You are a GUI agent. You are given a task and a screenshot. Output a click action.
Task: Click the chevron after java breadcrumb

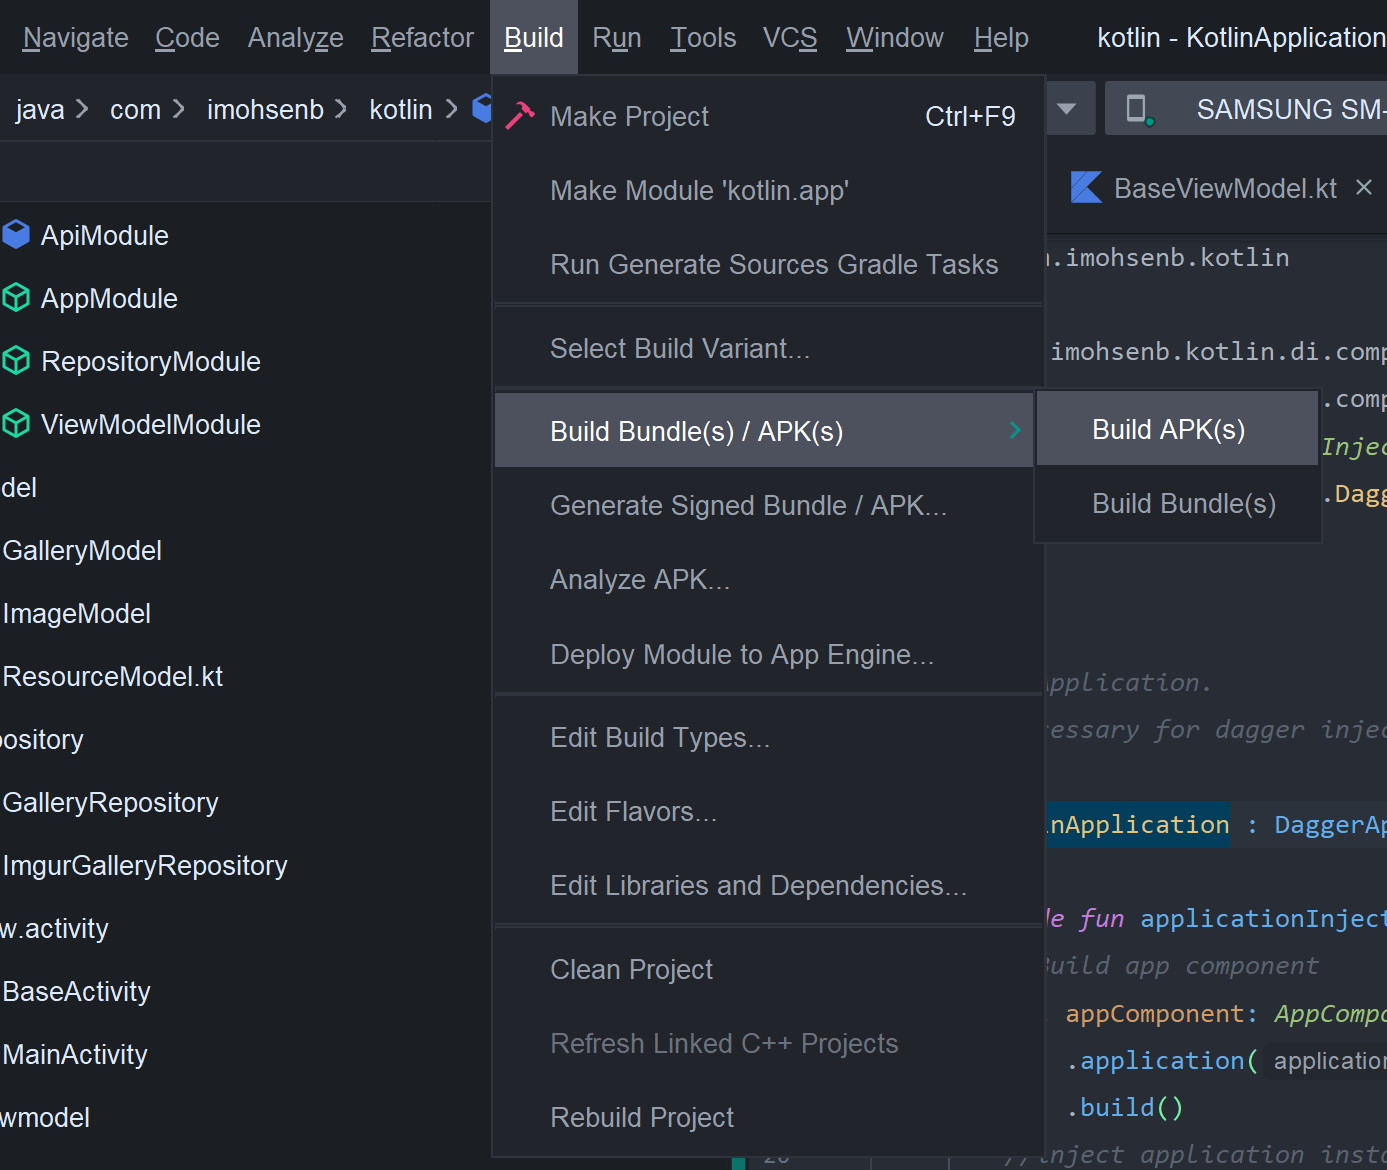82,108
